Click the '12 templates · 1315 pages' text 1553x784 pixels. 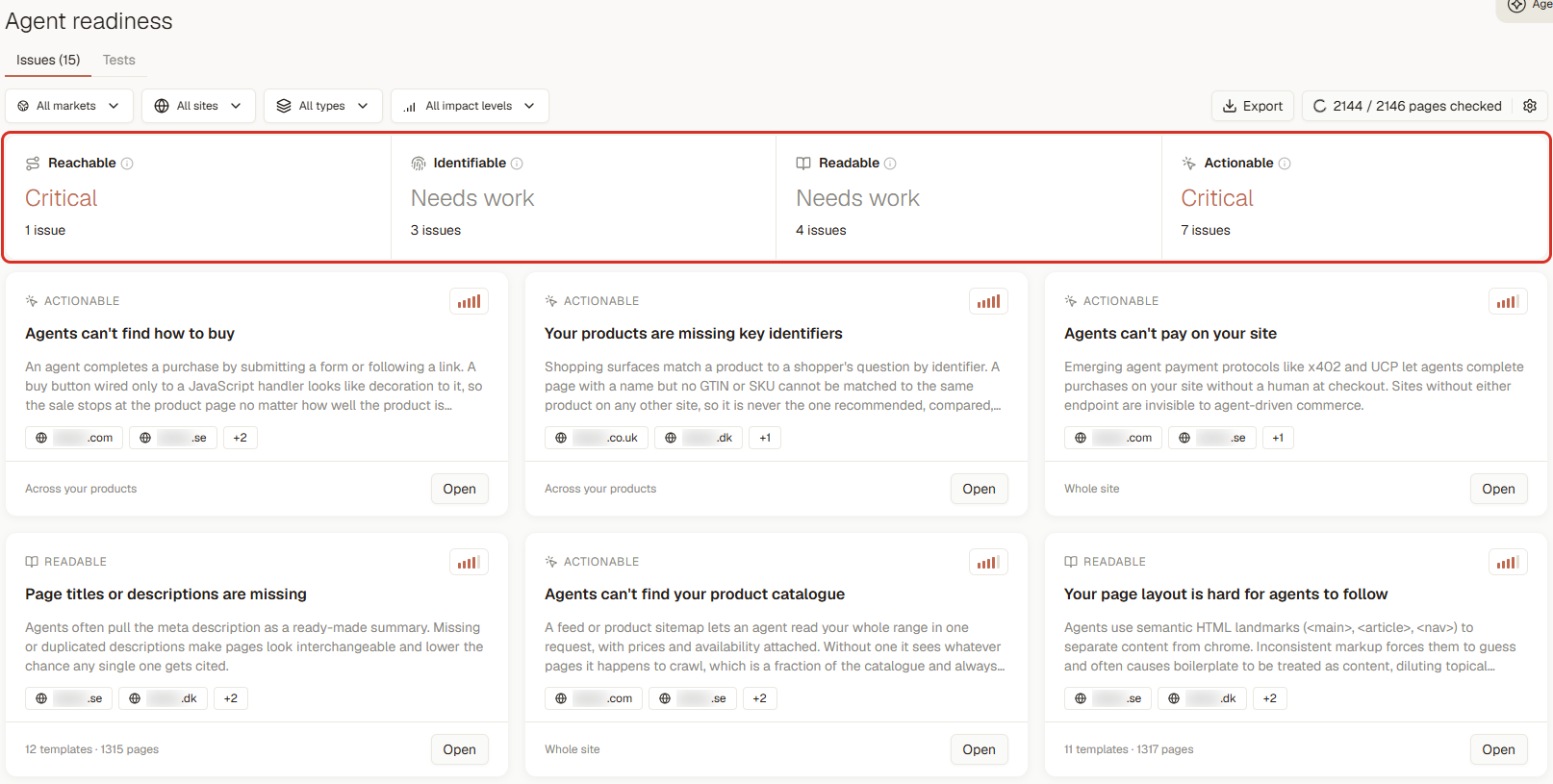tap(92, 749)
